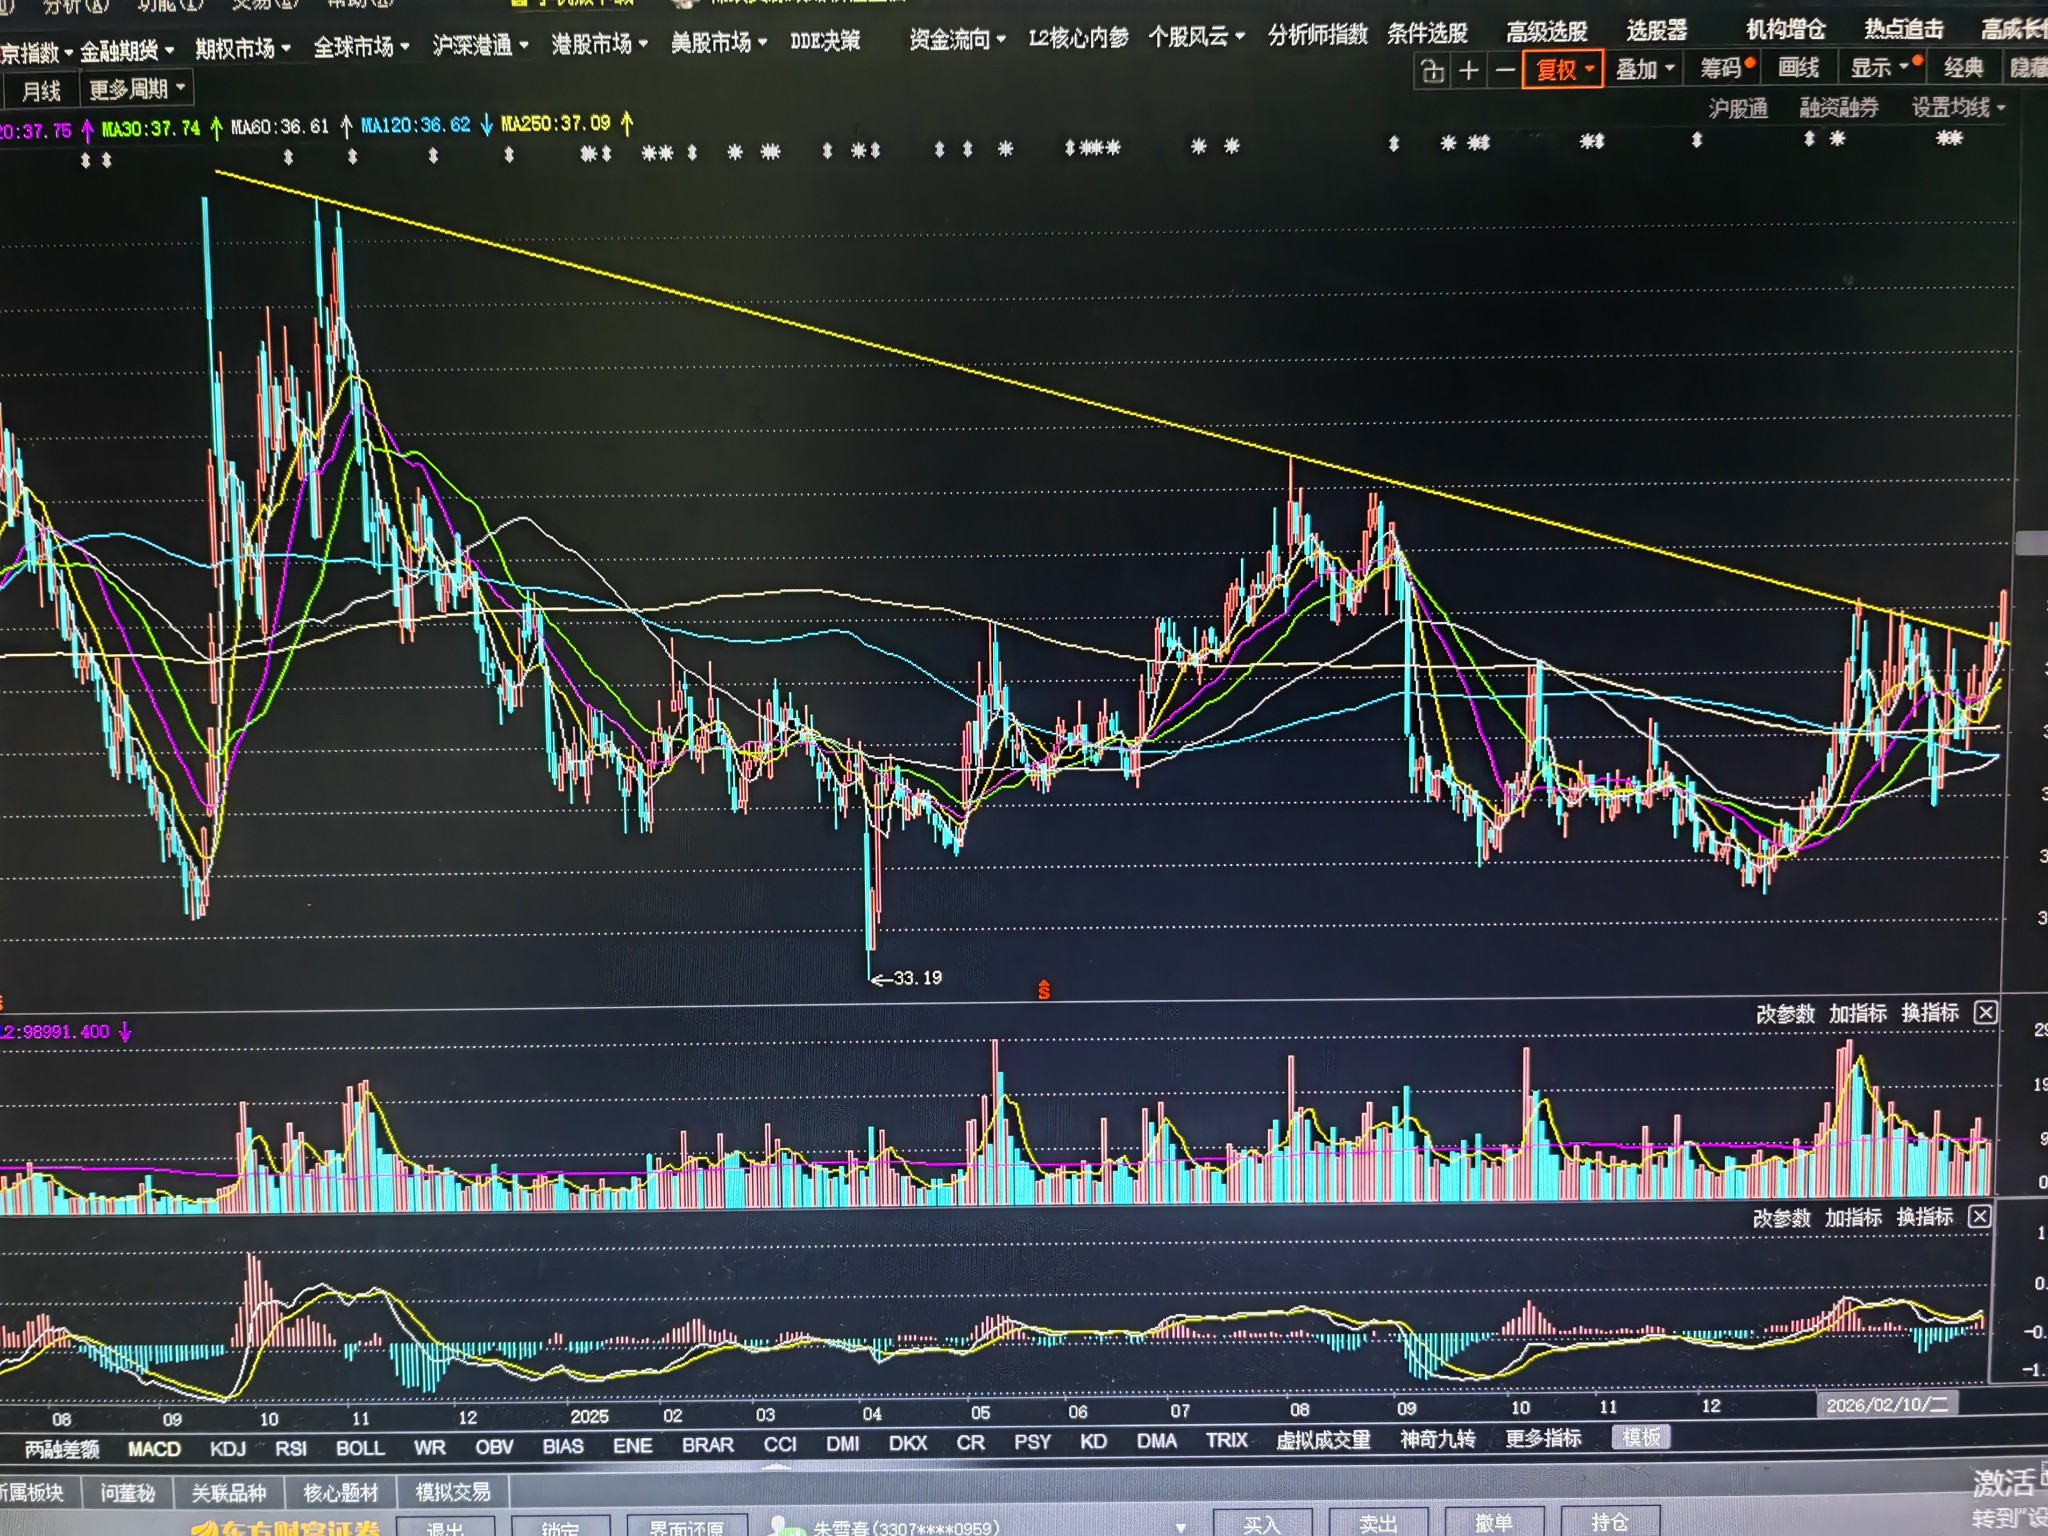Select the KDJ indicator tab
Viewport: 2048px width, 1536px height.
point(228,1448)
